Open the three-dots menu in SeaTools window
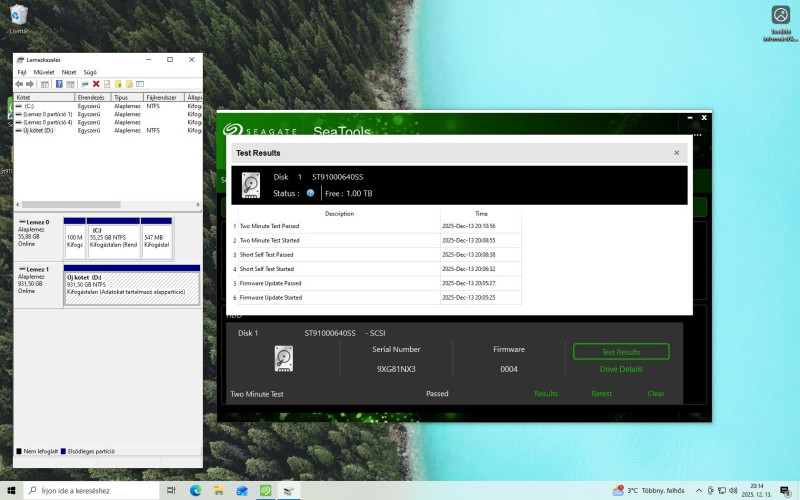800x500 pixels. [697, 135]
